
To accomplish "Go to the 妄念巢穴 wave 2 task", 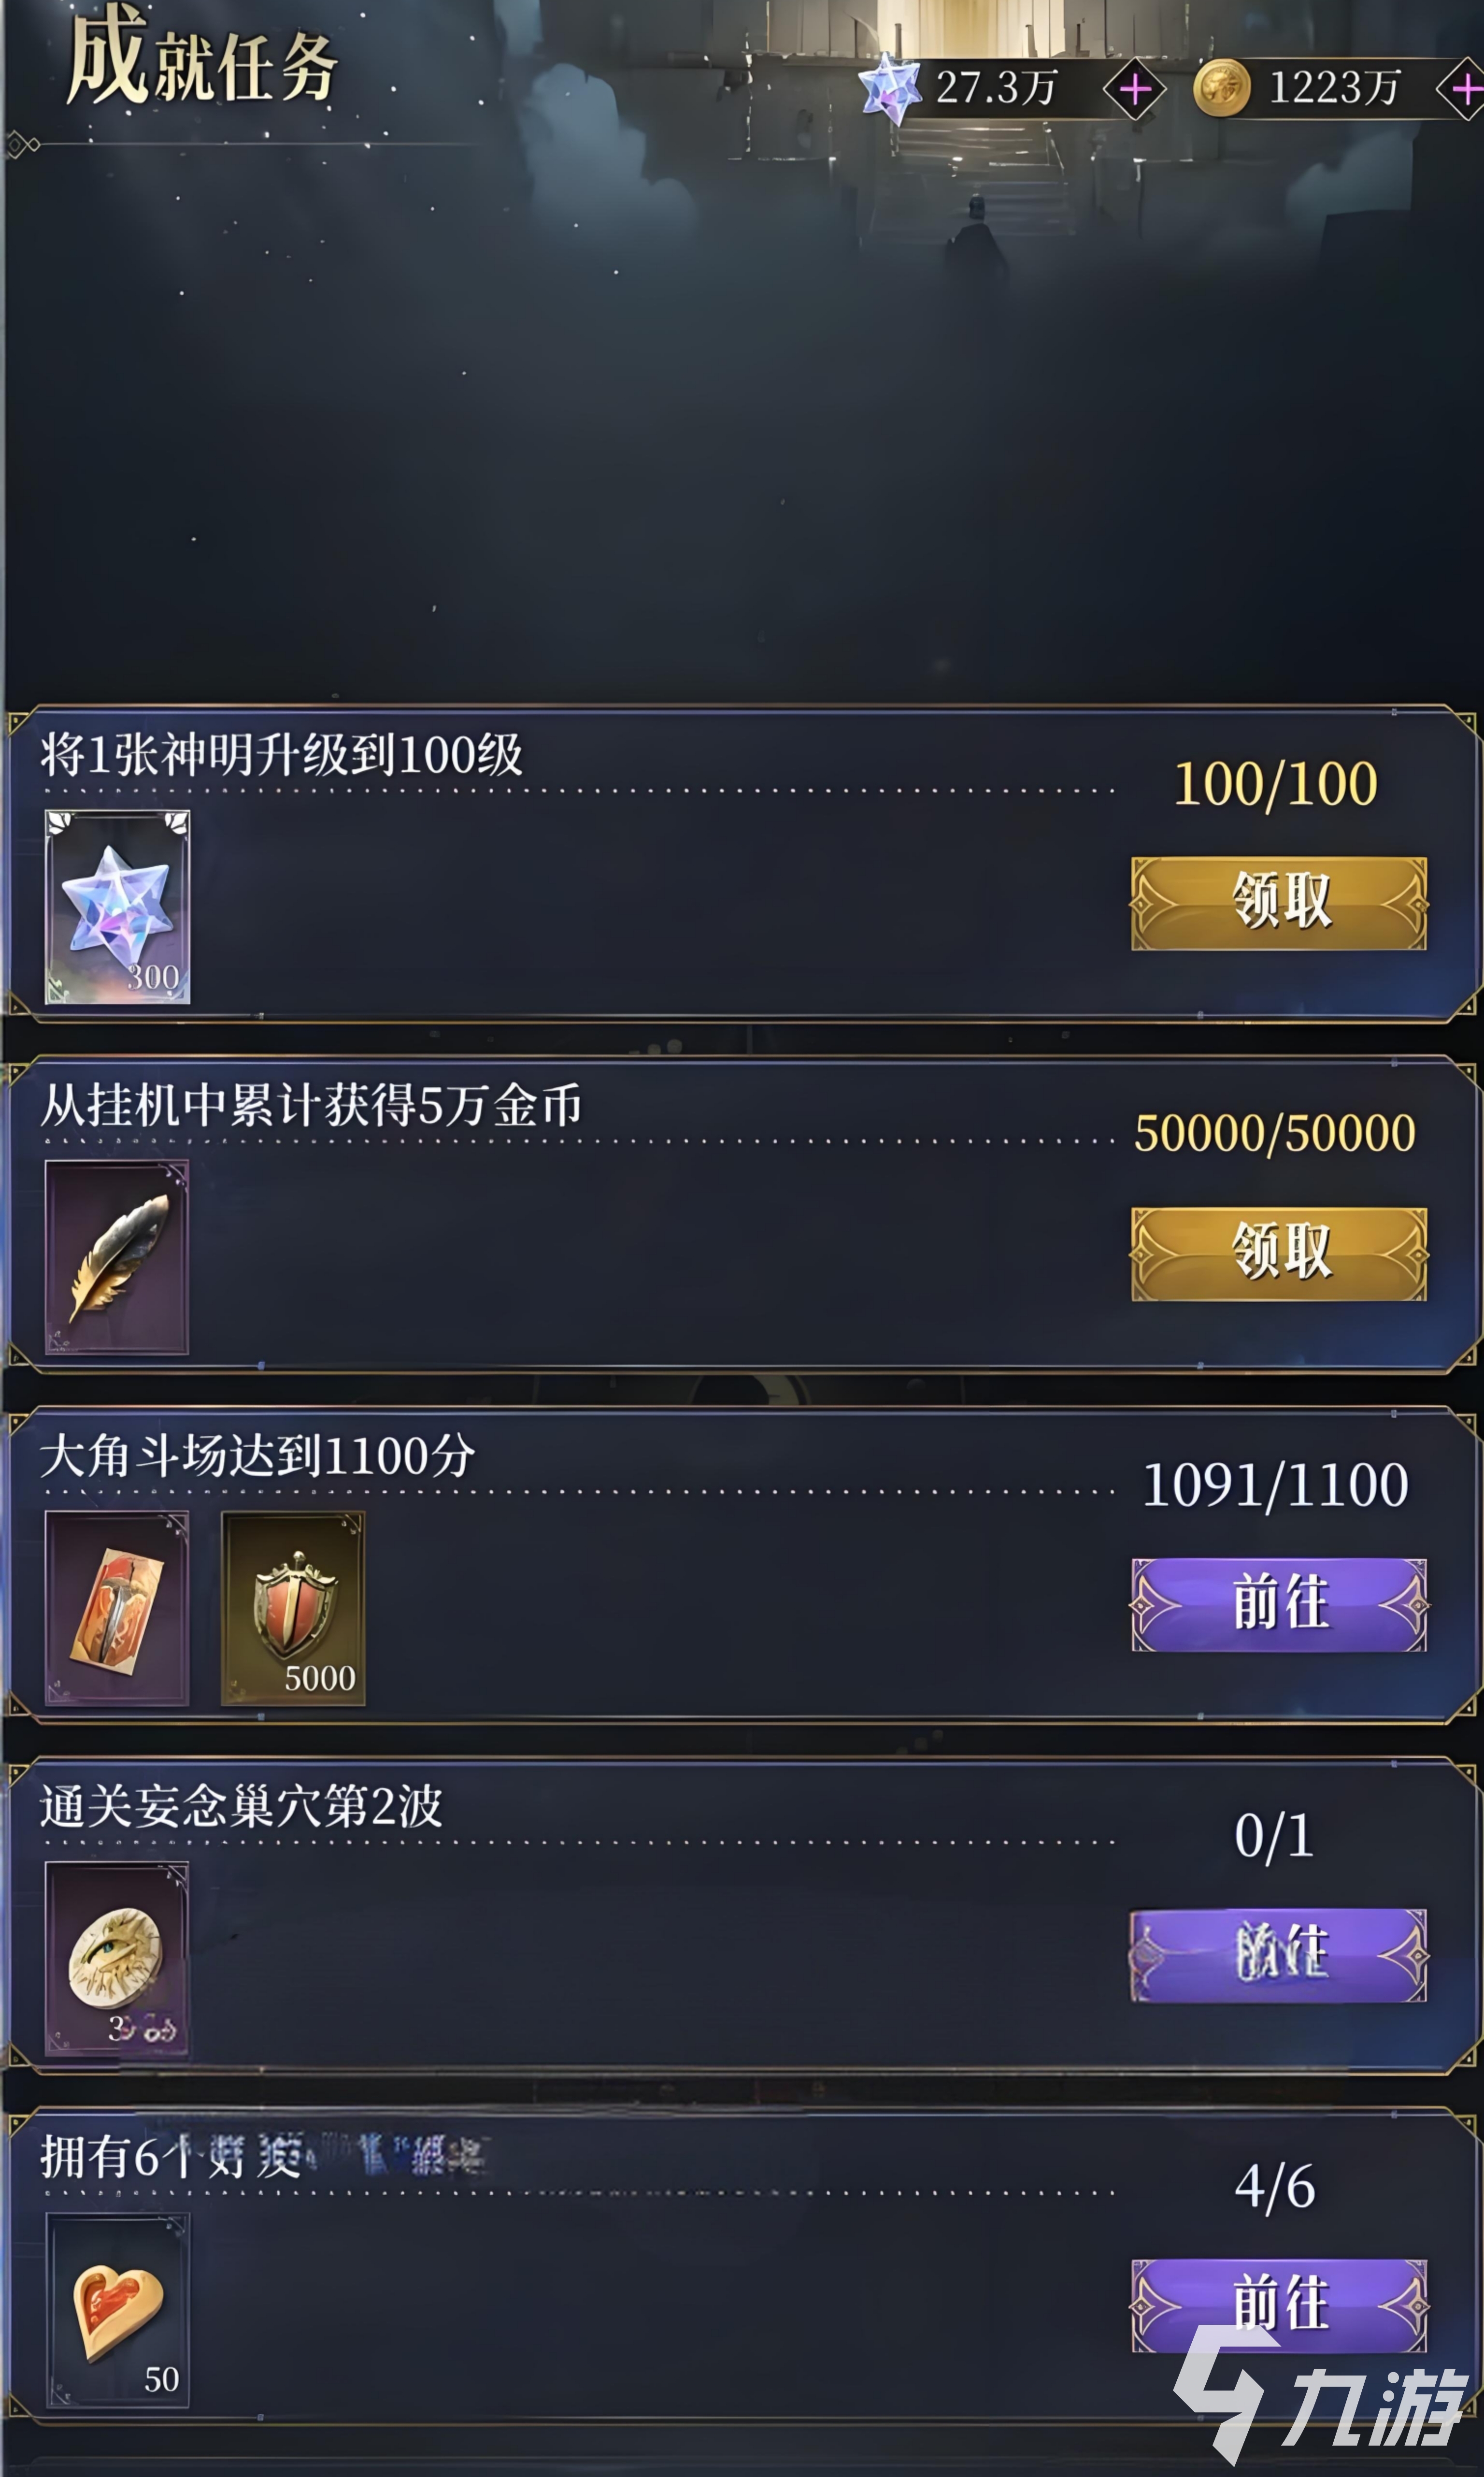I will point(1279,1956).
